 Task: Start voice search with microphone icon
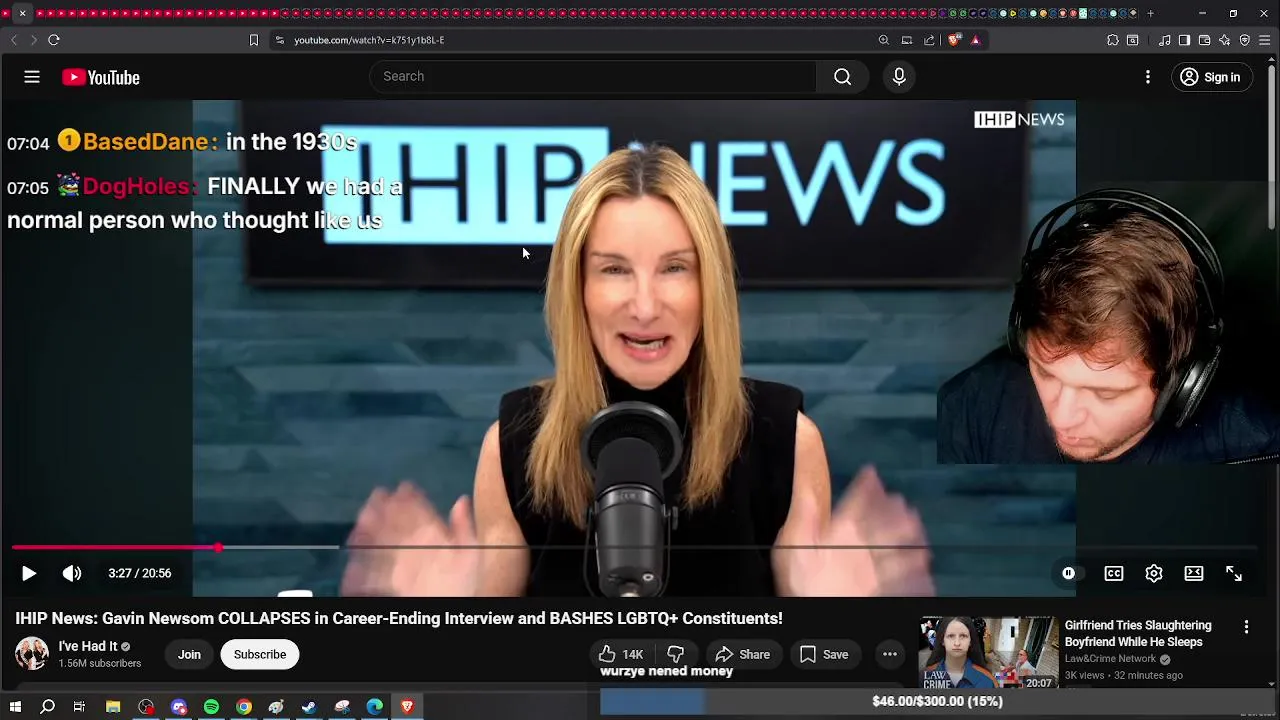pos(899,77)
